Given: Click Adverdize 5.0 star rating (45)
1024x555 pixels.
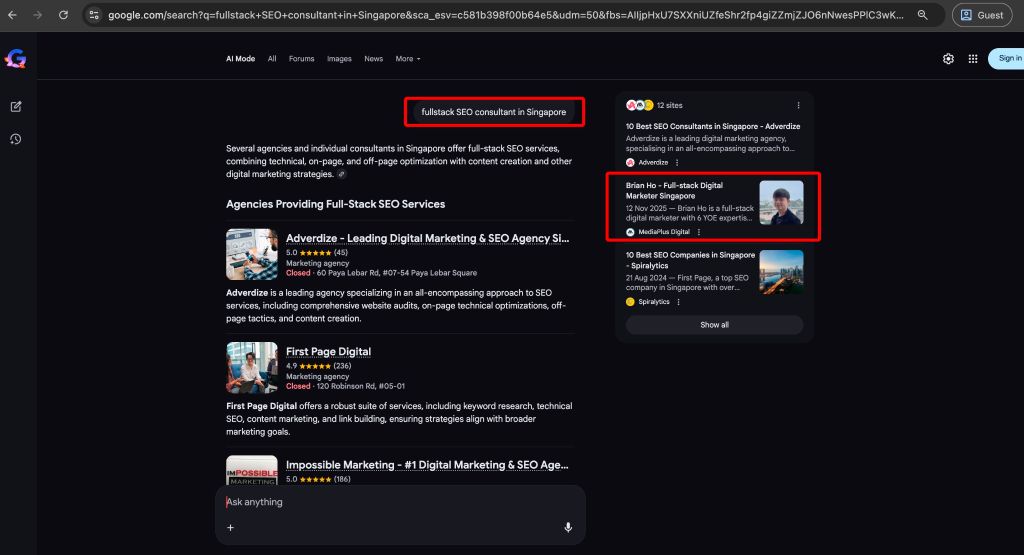Looking at the screenshot, I should (x=317, y=253).
